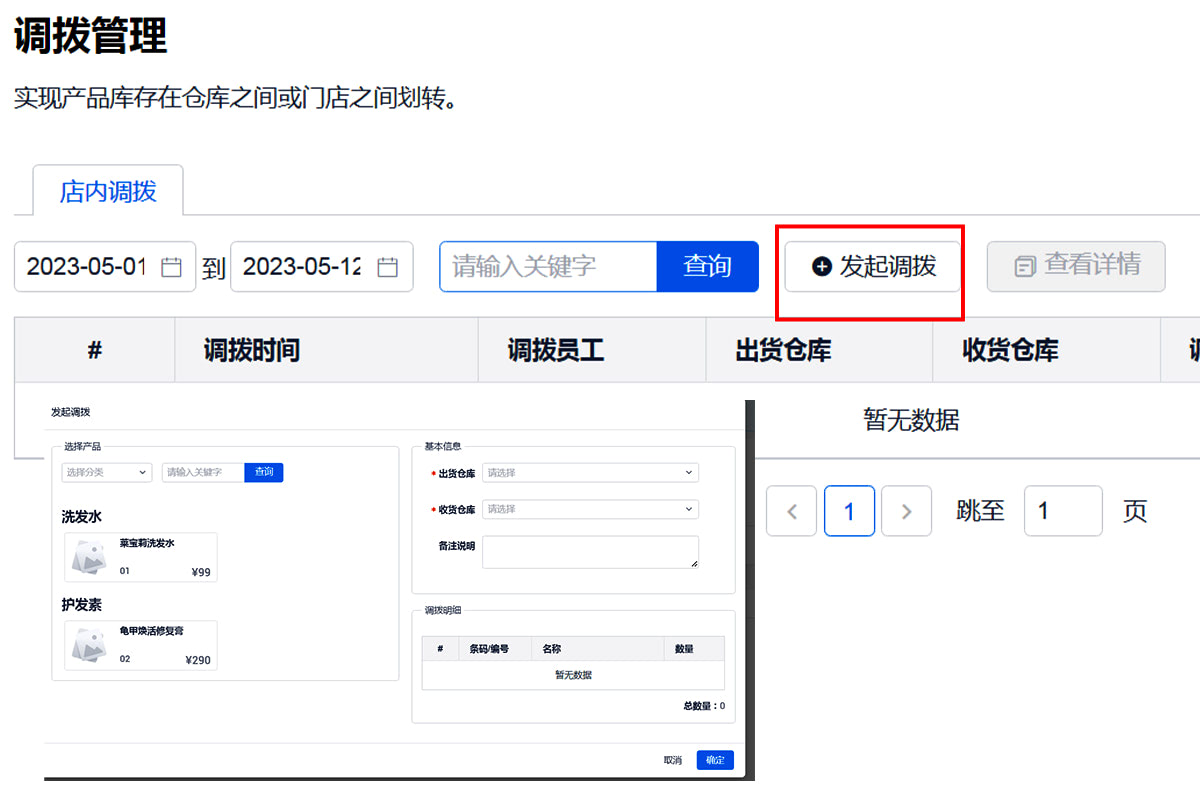
Task: Click the blue 查询 button beside main keyword field
Action: [x=707, y=266]
